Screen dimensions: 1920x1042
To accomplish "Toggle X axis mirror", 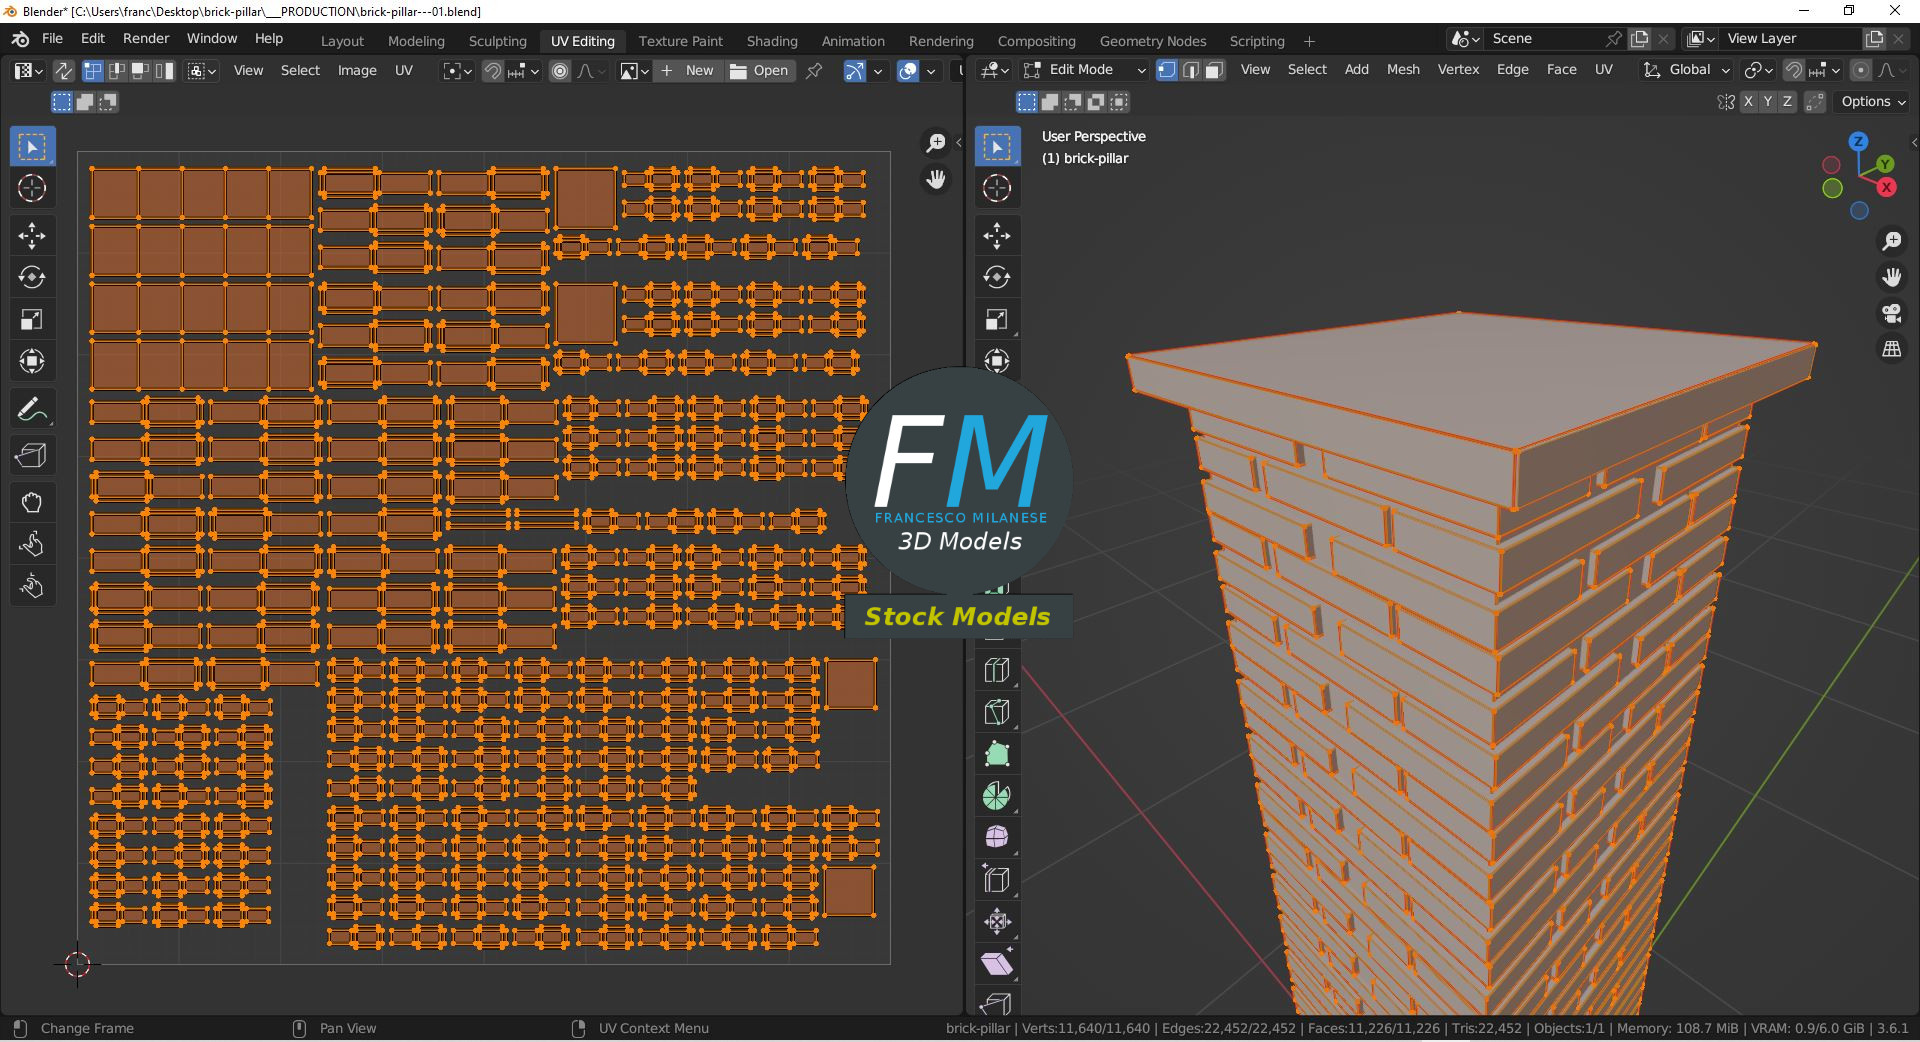I will click(1748, 102).
